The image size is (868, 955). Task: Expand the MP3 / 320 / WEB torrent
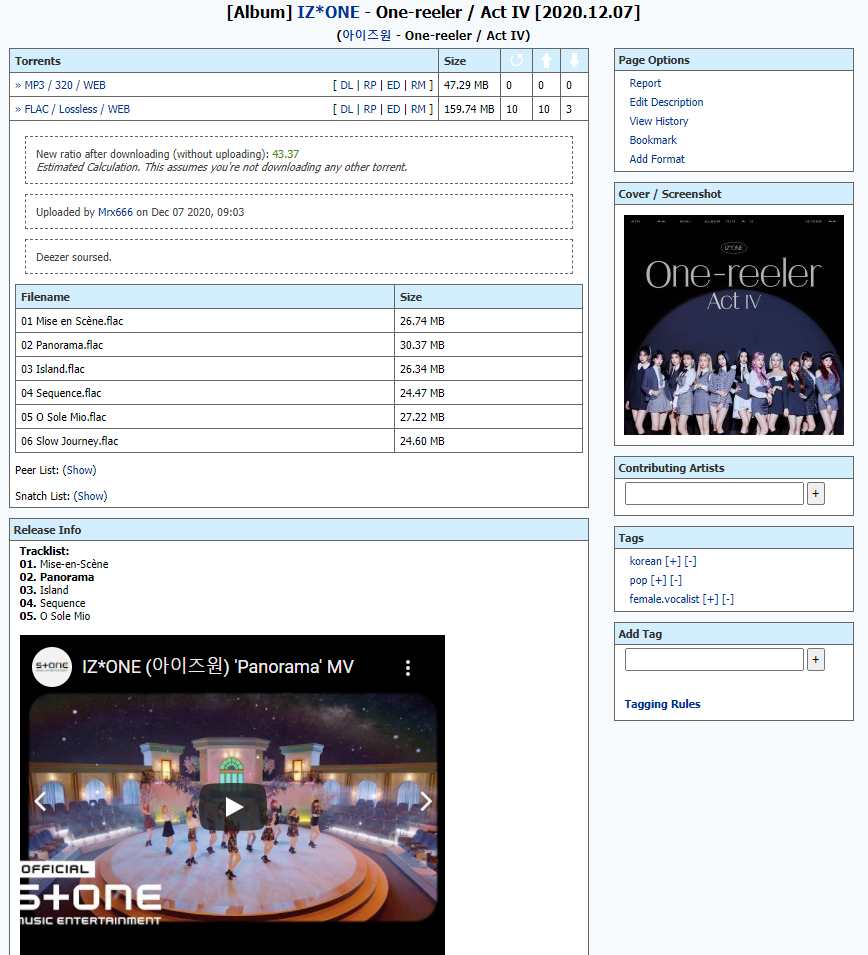[x=65, y=86]
